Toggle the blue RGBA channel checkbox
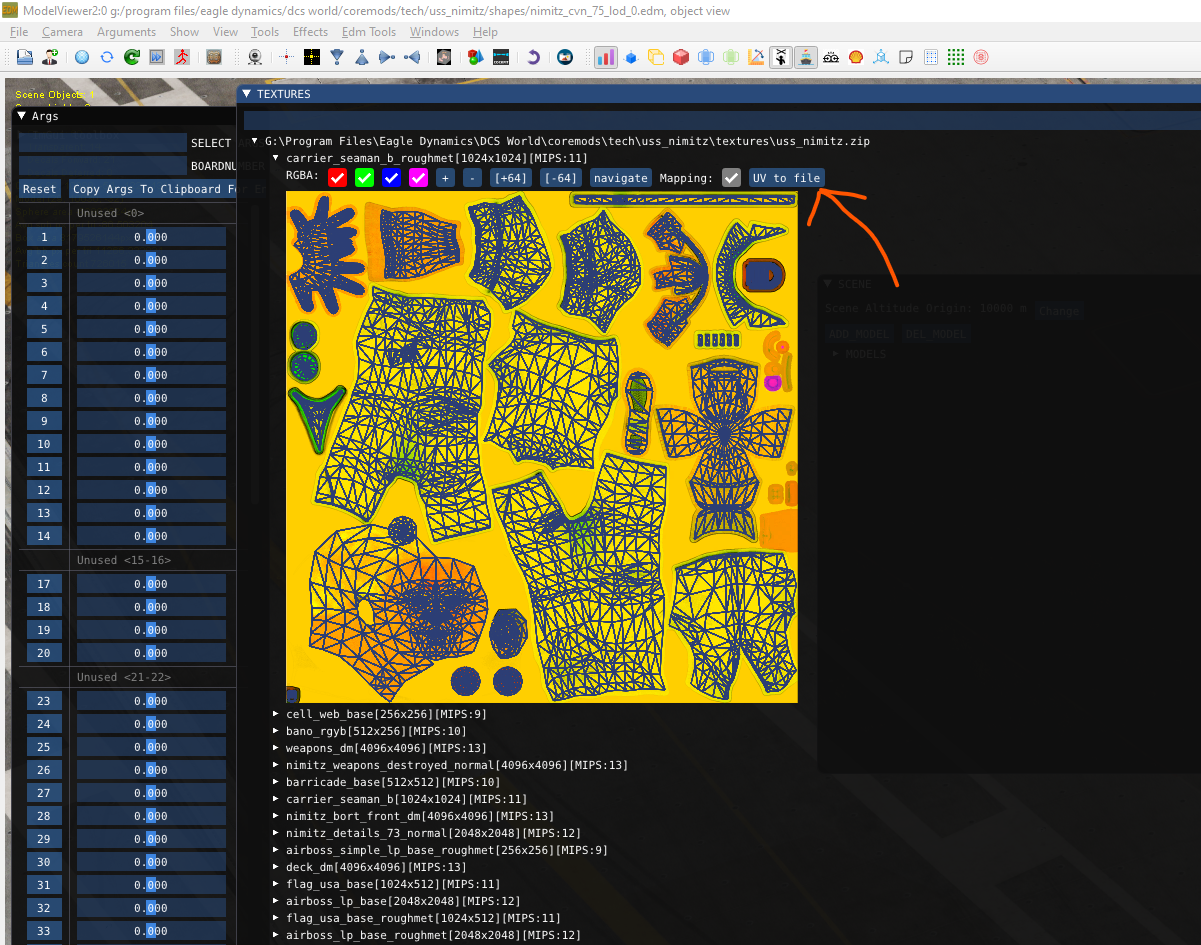 [391, 178]
